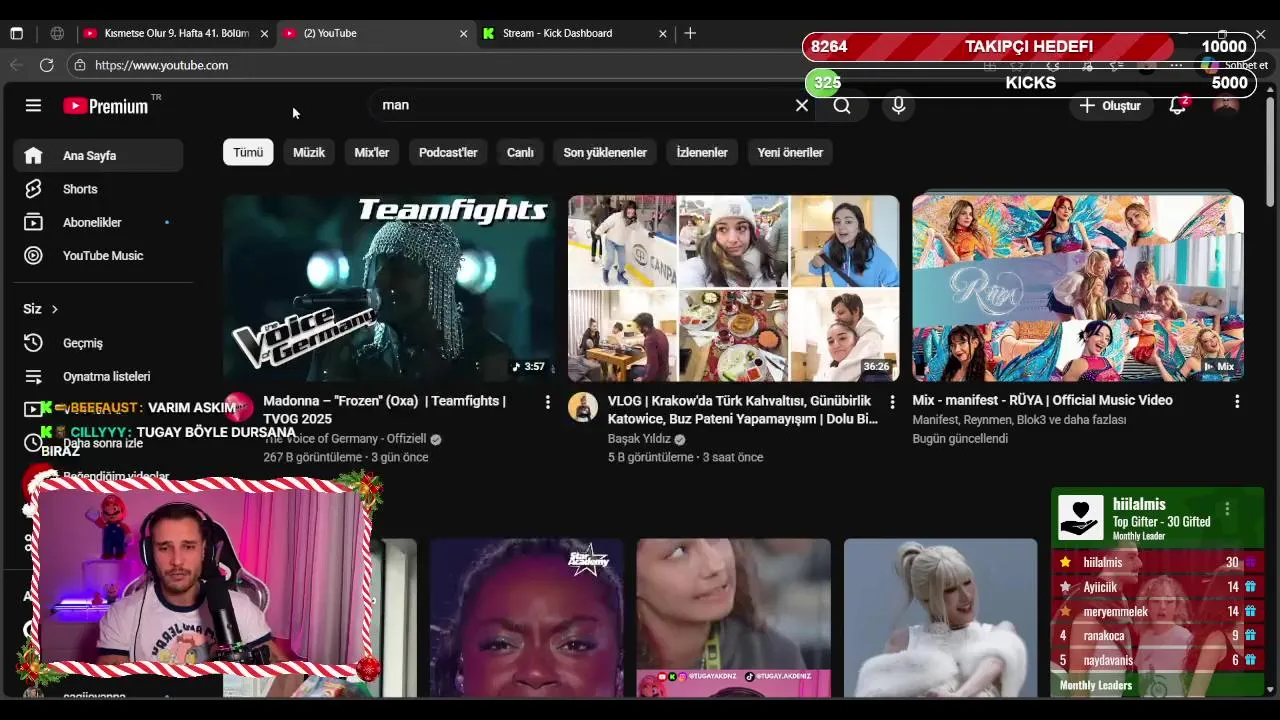1280x720 pixels.
Task: Click the Mix manifest RÜYA title
Action: click(x=1042, y=400)
